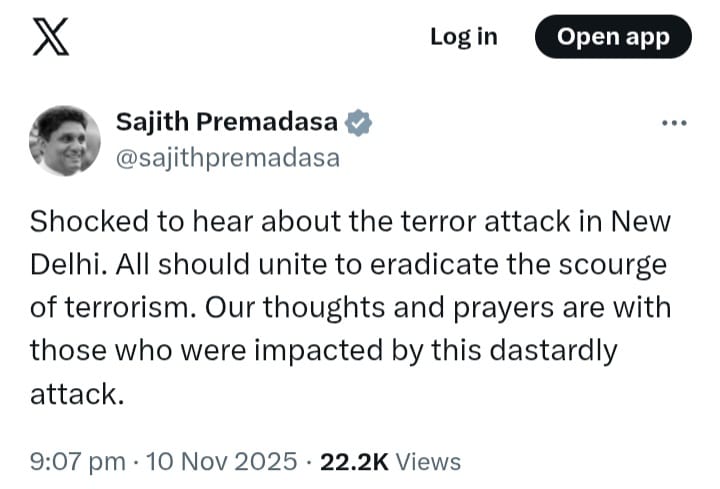Tap the Open app button
720x489 pixels.
612,37
